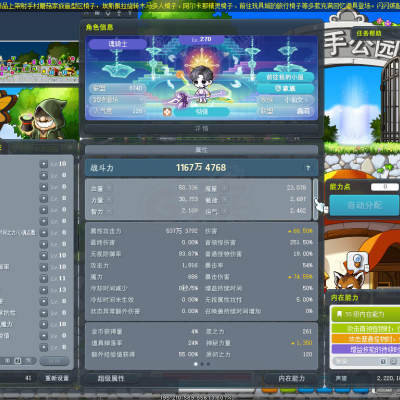Select the highlighted hyper stat preset 2
400x400 pixels.
(18, 361)
